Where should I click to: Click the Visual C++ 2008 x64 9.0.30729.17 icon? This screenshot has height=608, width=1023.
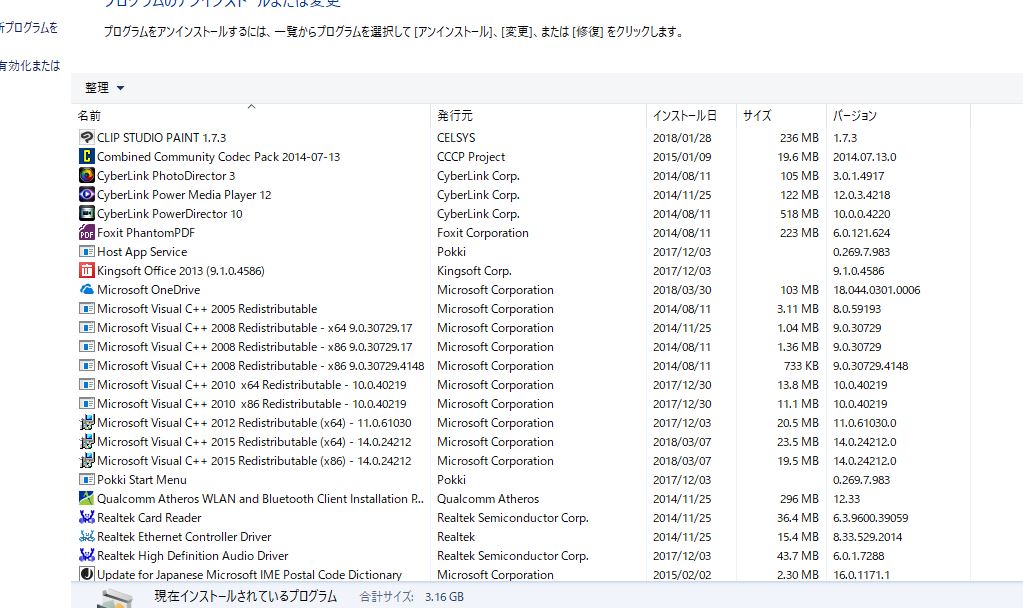tap(87, 327)
